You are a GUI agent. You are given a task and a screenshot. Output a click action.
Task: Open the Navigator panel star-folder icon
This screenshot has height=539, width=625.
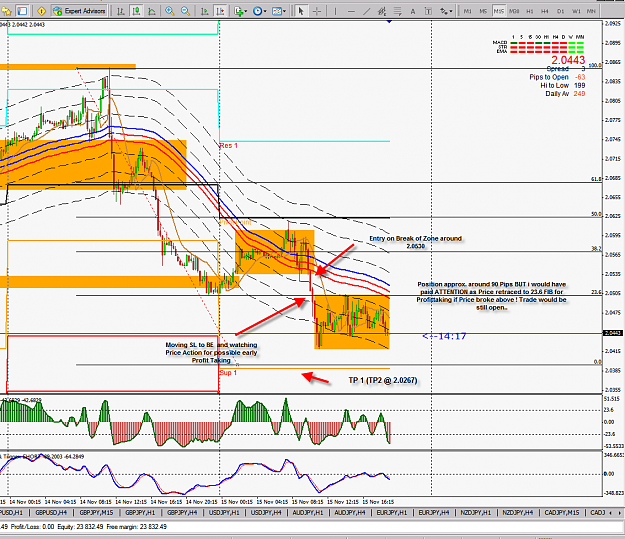tap(8, 11)
